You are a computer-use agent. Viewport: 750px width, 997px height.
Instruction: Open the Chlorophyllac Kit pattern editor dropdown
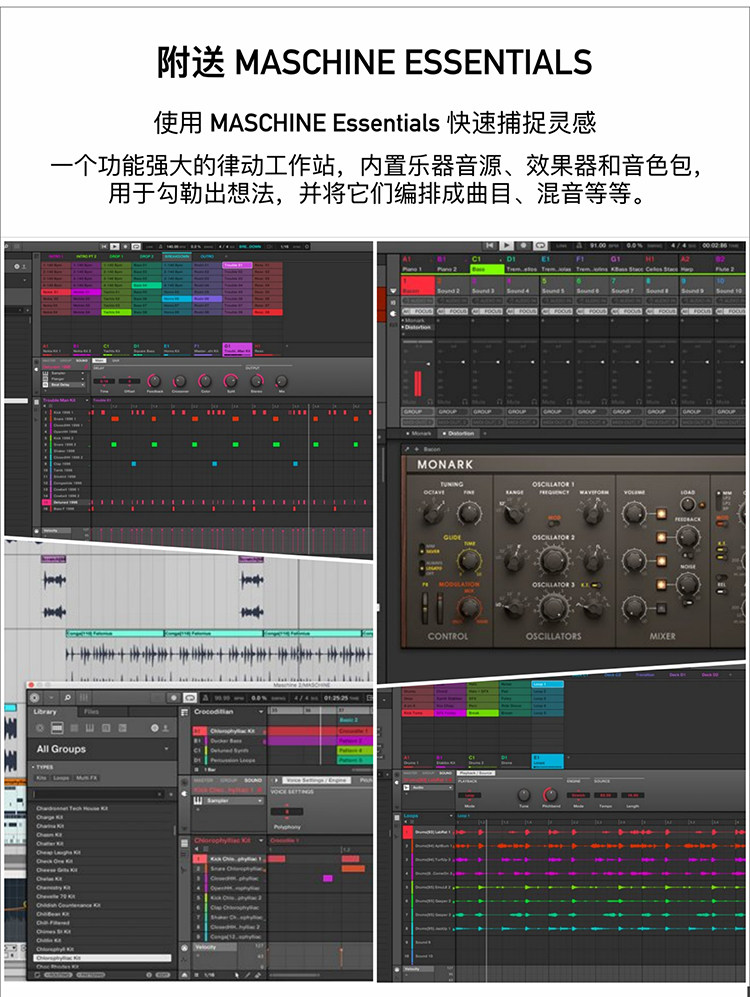point(261,841)
